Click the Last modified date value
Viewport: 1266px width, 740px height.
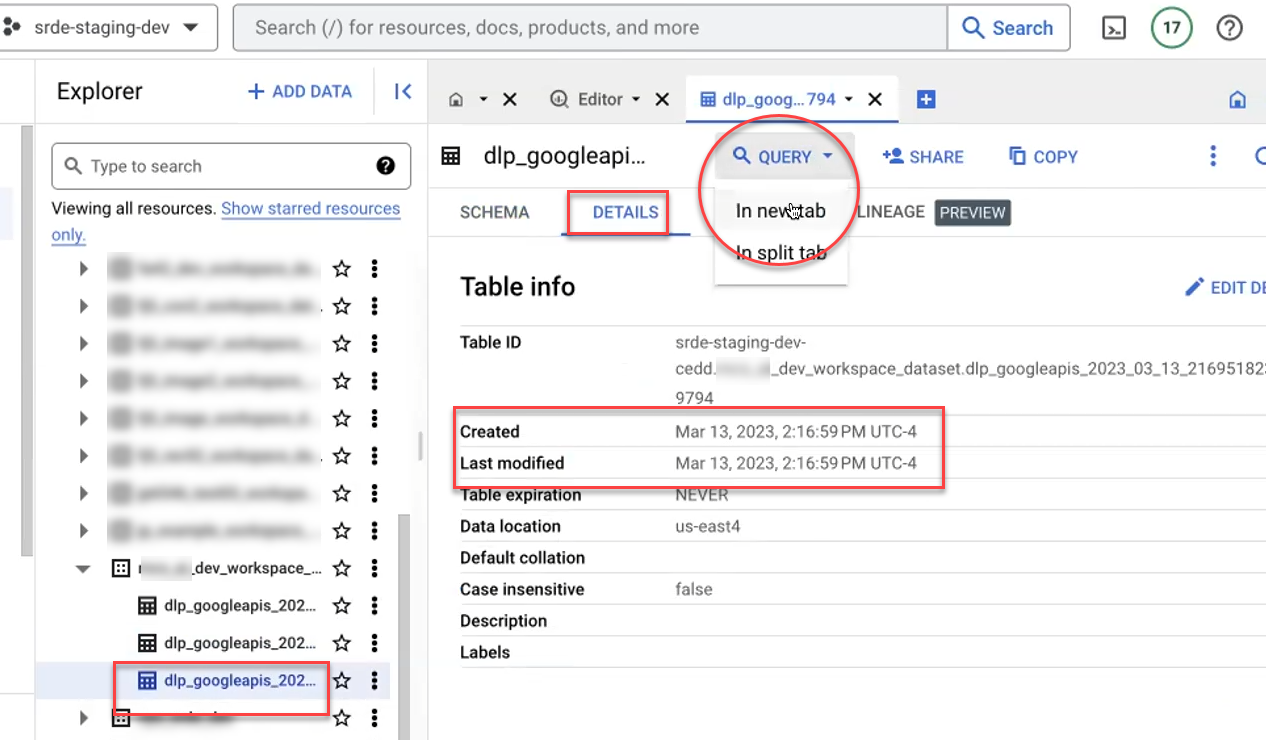(796, 463)
